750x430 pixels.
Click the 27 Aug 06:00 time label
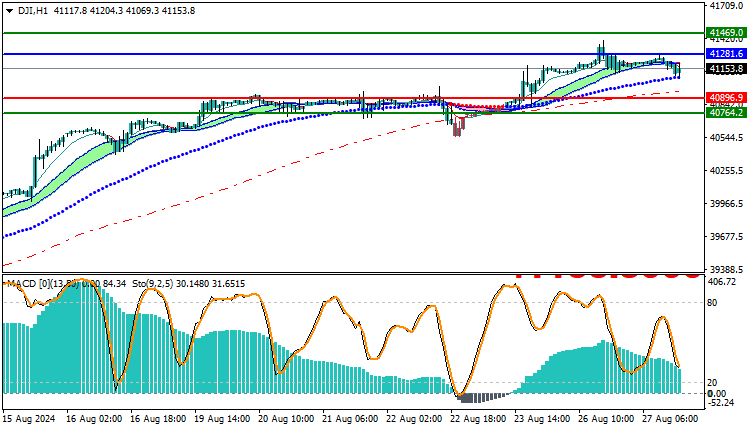[670, 419]
